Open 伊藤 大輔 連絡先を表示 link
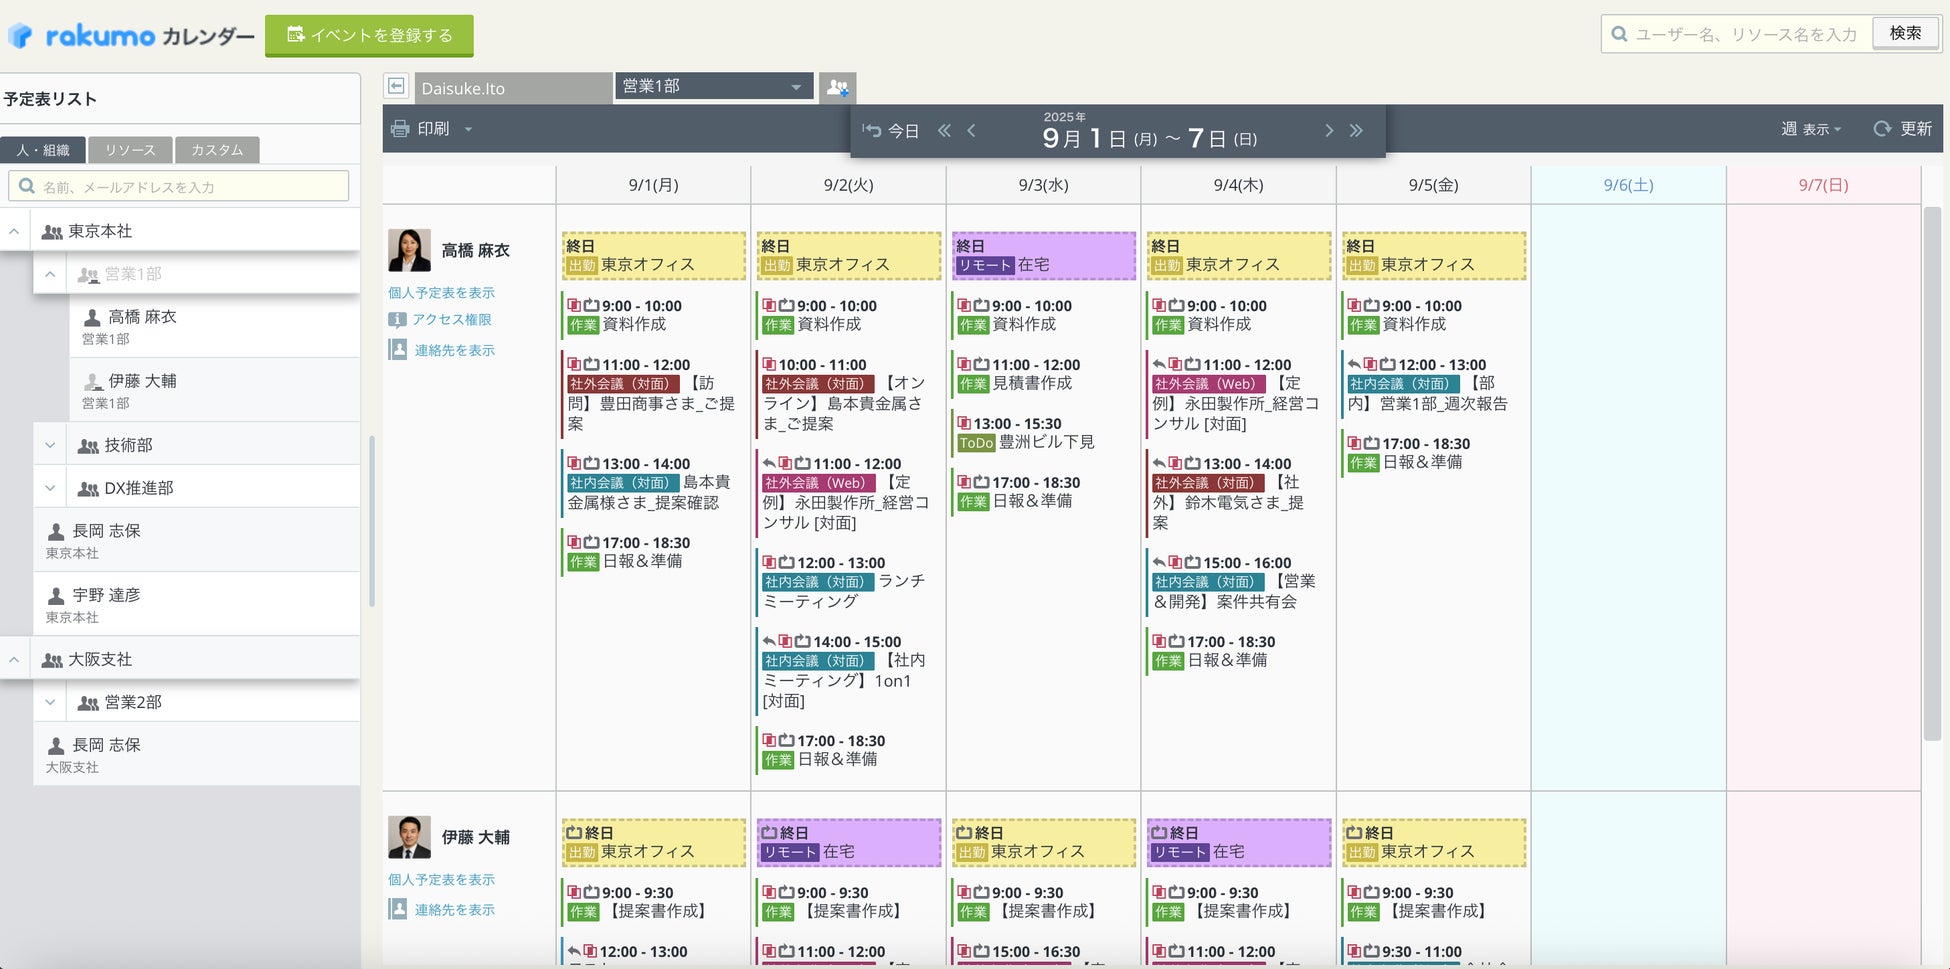This screenshot has width=1950, height=969. pyautogui.click(x=455, y=910)
